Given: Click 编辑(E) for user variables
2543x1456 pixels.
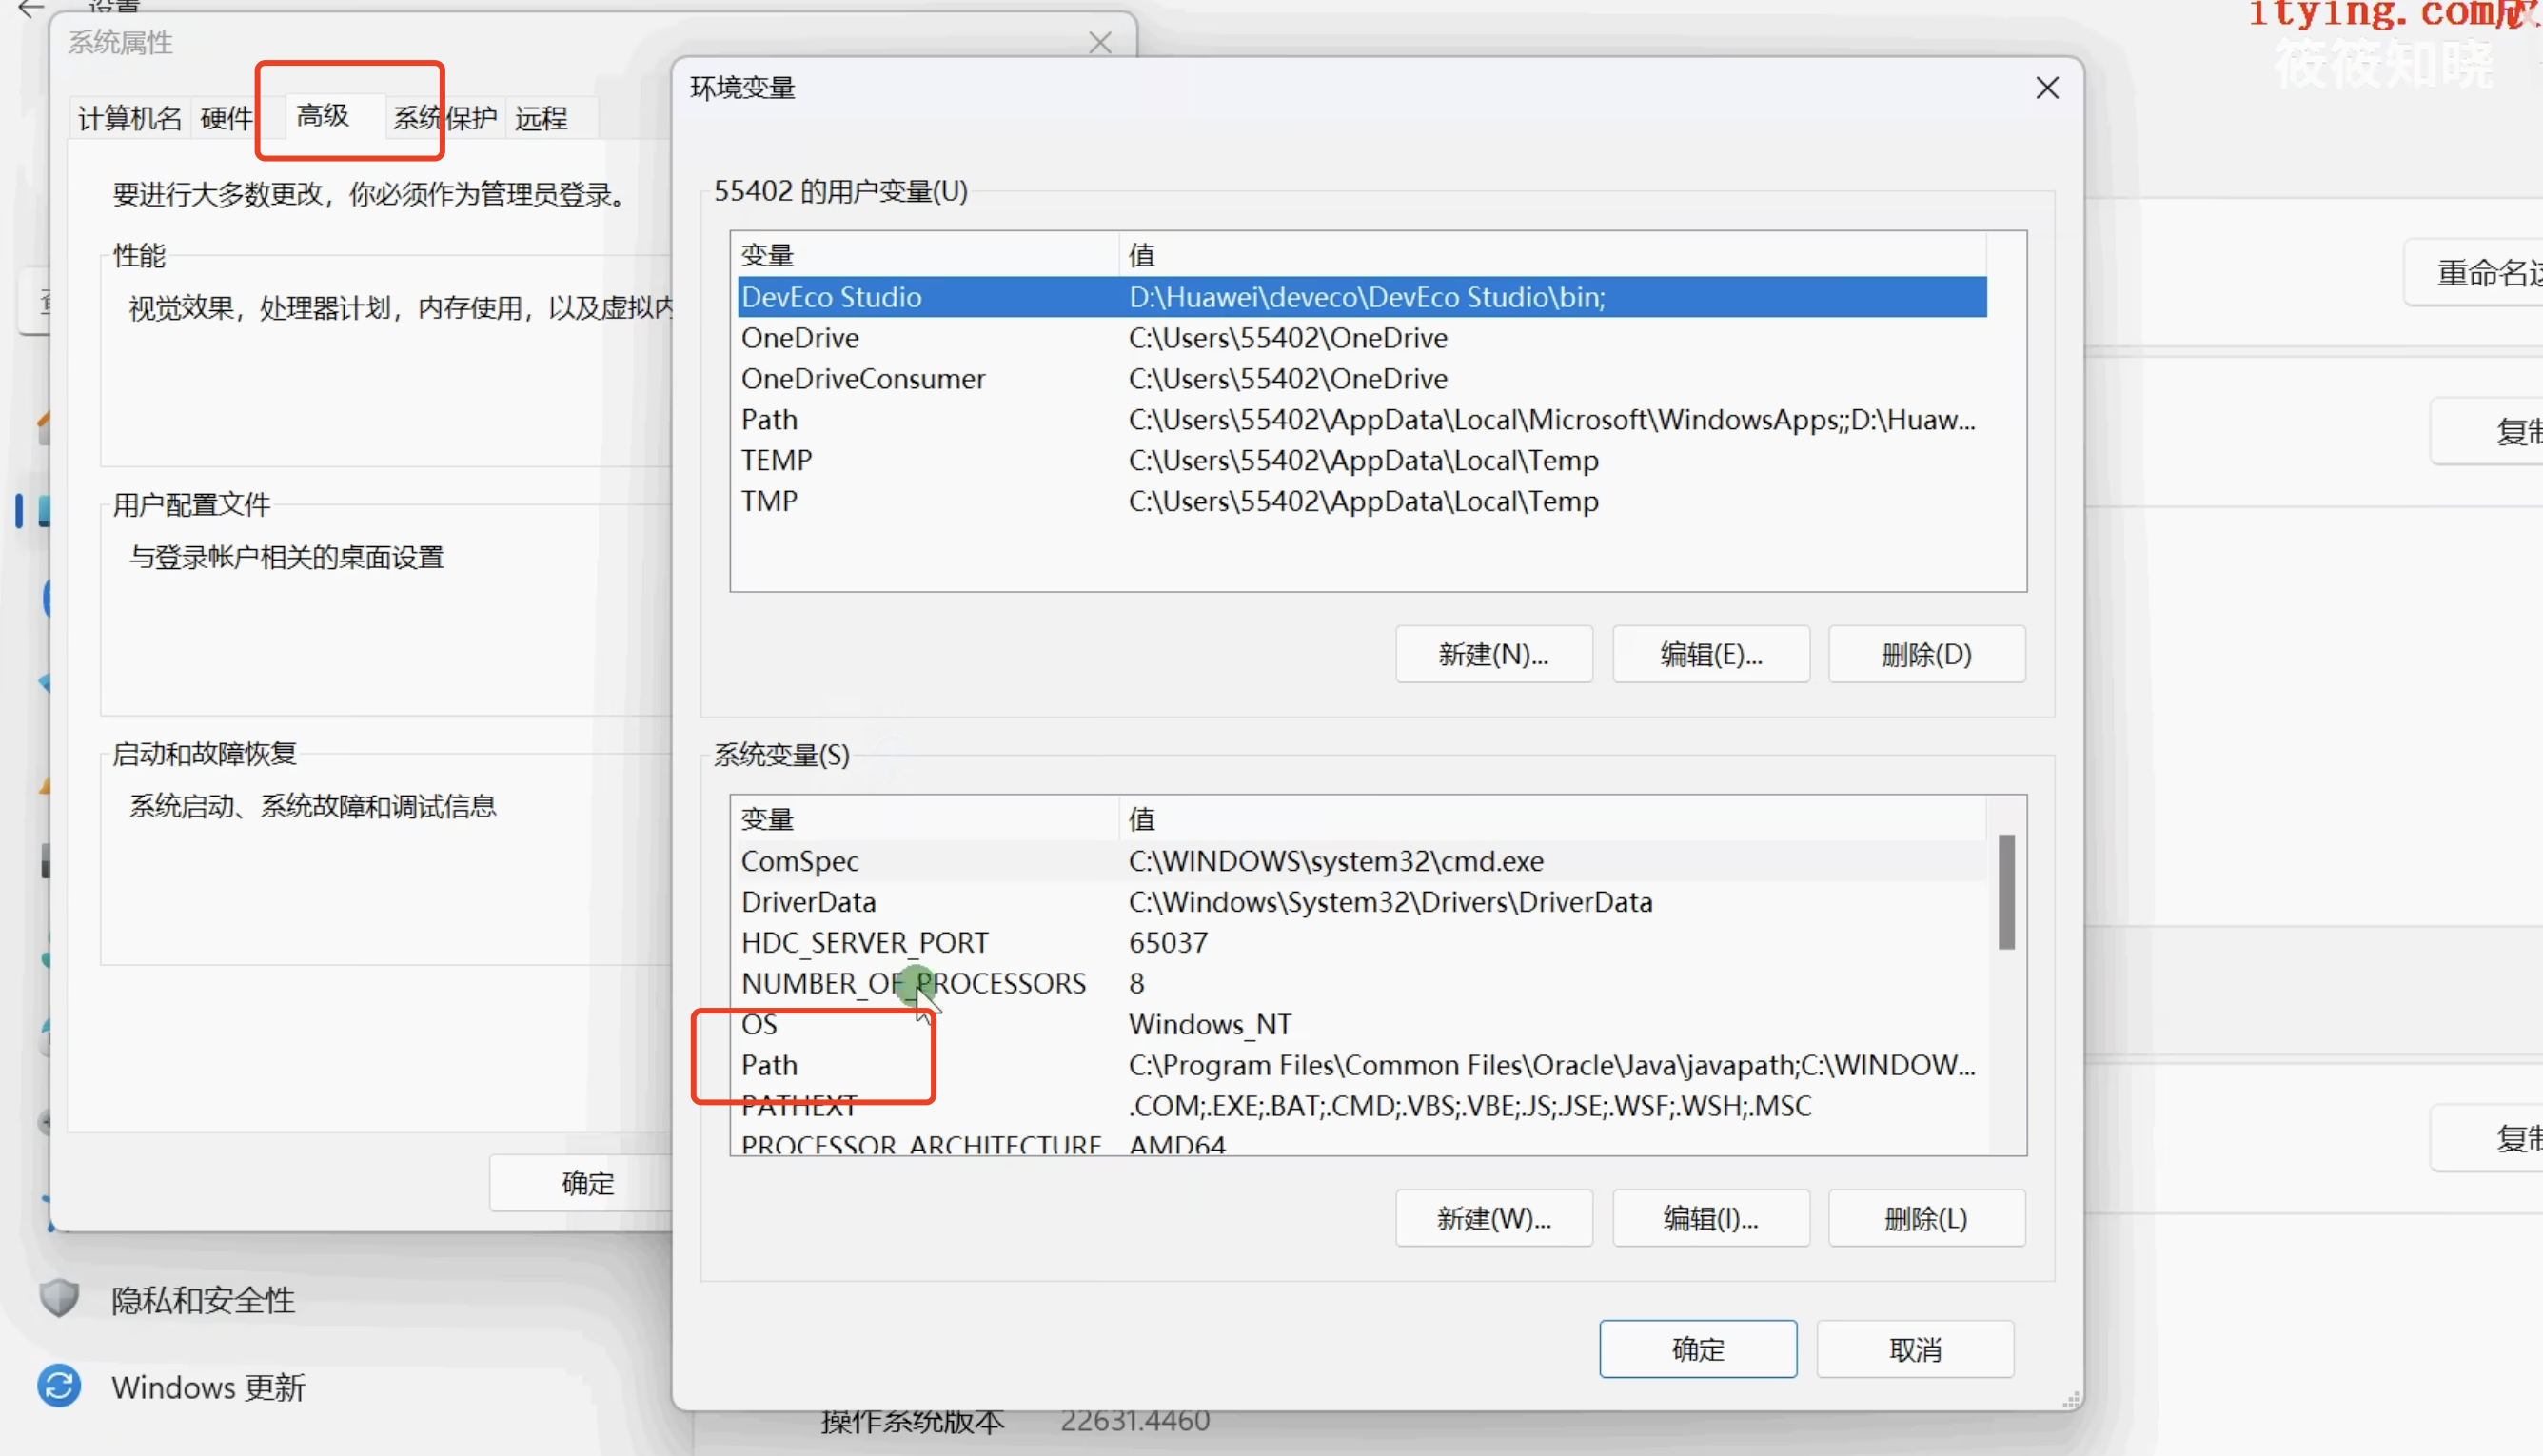Looking at the screenshot, I should click(1710, 654).
